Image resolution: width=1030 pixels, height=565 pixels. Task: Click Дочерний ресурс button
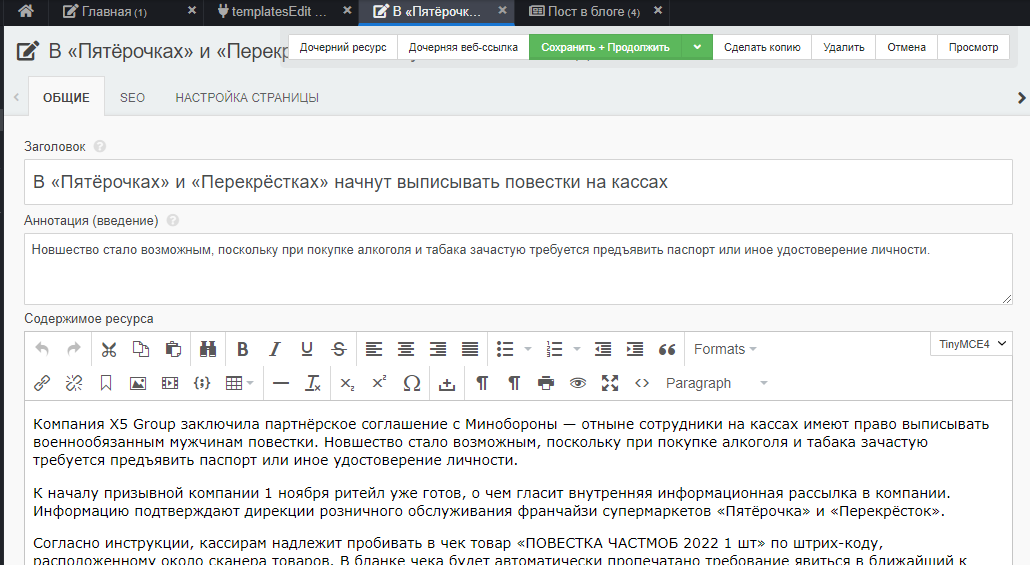[343, 47]
